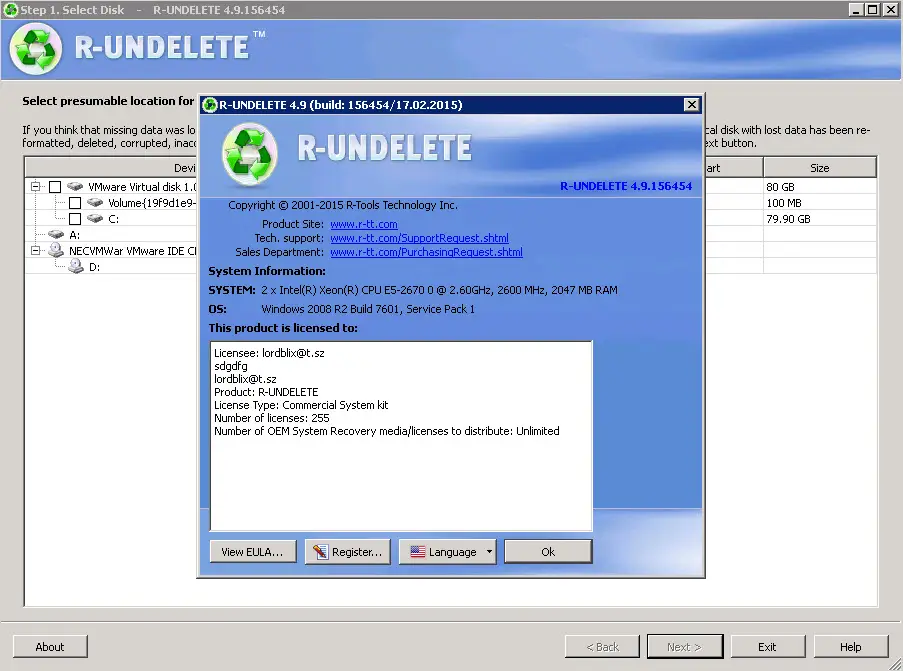Image resolution: width=903 pixels, height=671 pixels.
Task: Collapse the NECVMWar VMware IDE tree node
Action: tap(36, 251)
